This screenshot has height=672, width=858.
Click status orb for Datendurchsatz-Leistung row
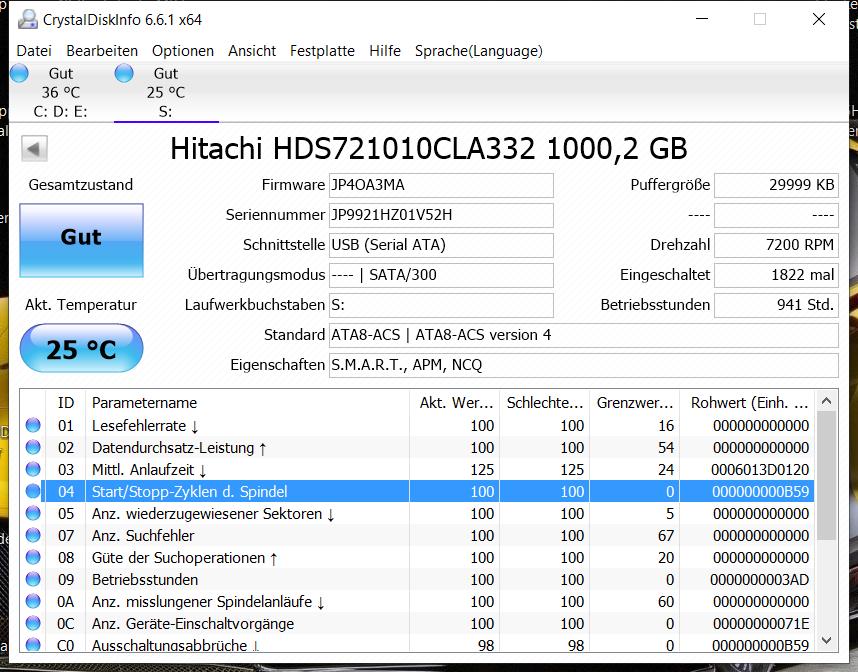(33, 447)
